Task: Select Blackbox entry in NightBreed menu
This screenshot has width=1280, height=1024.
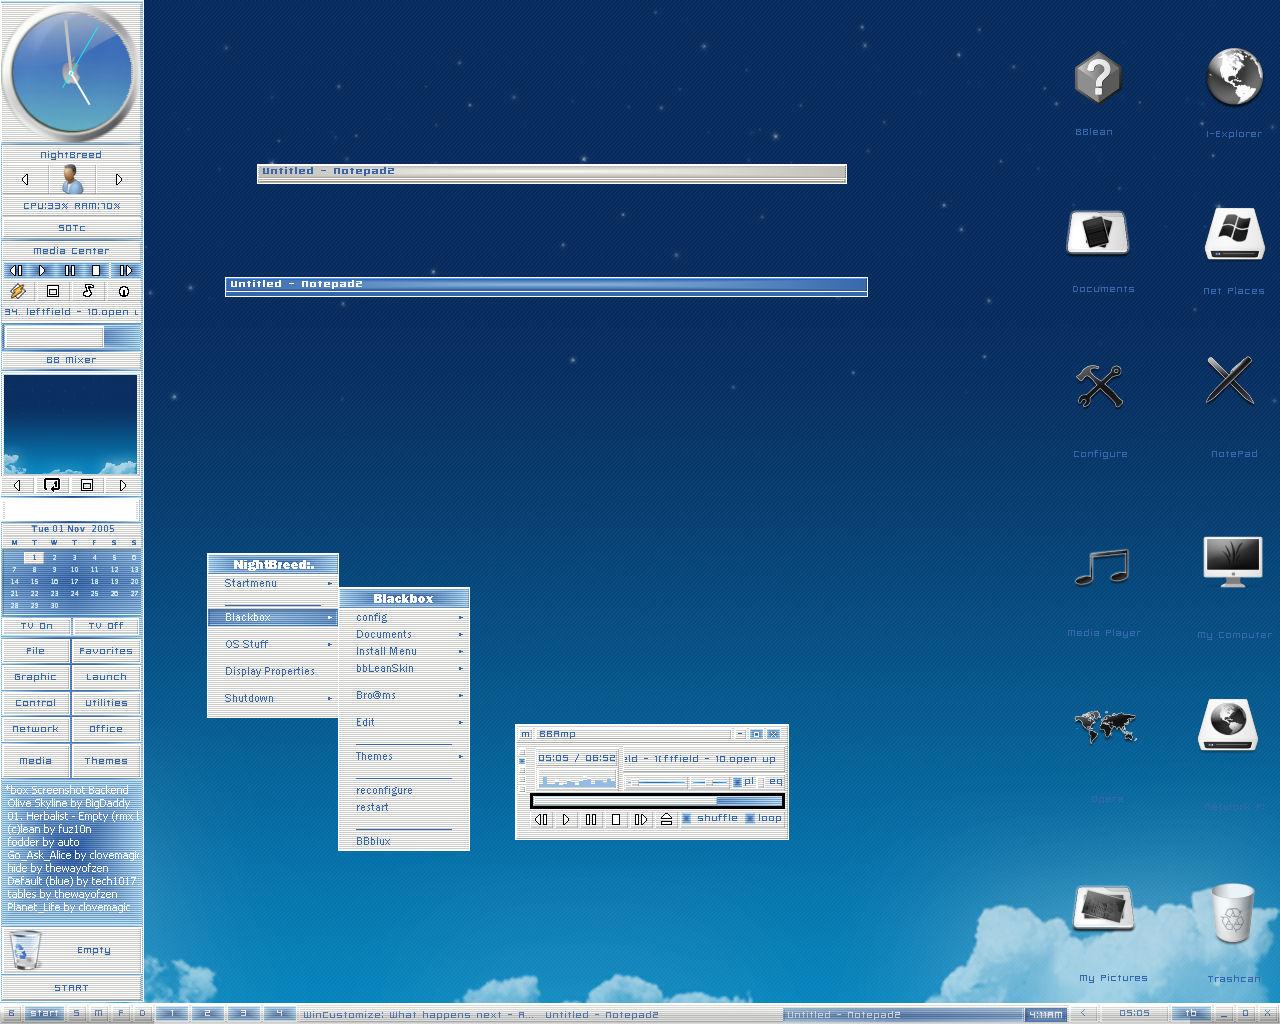Action: 273,617
